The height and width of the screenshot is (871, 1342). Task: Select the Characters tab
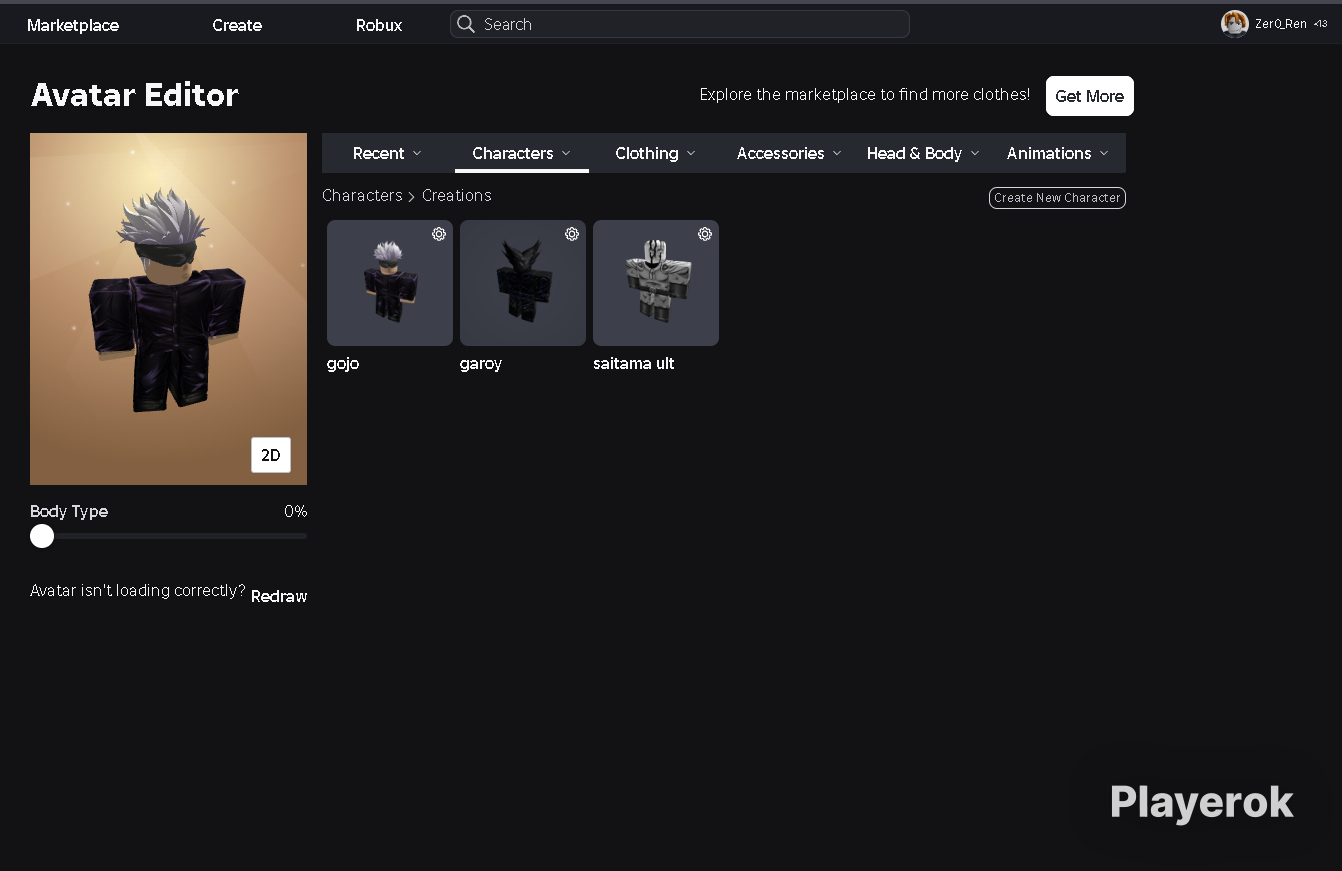tap(522, 153)
